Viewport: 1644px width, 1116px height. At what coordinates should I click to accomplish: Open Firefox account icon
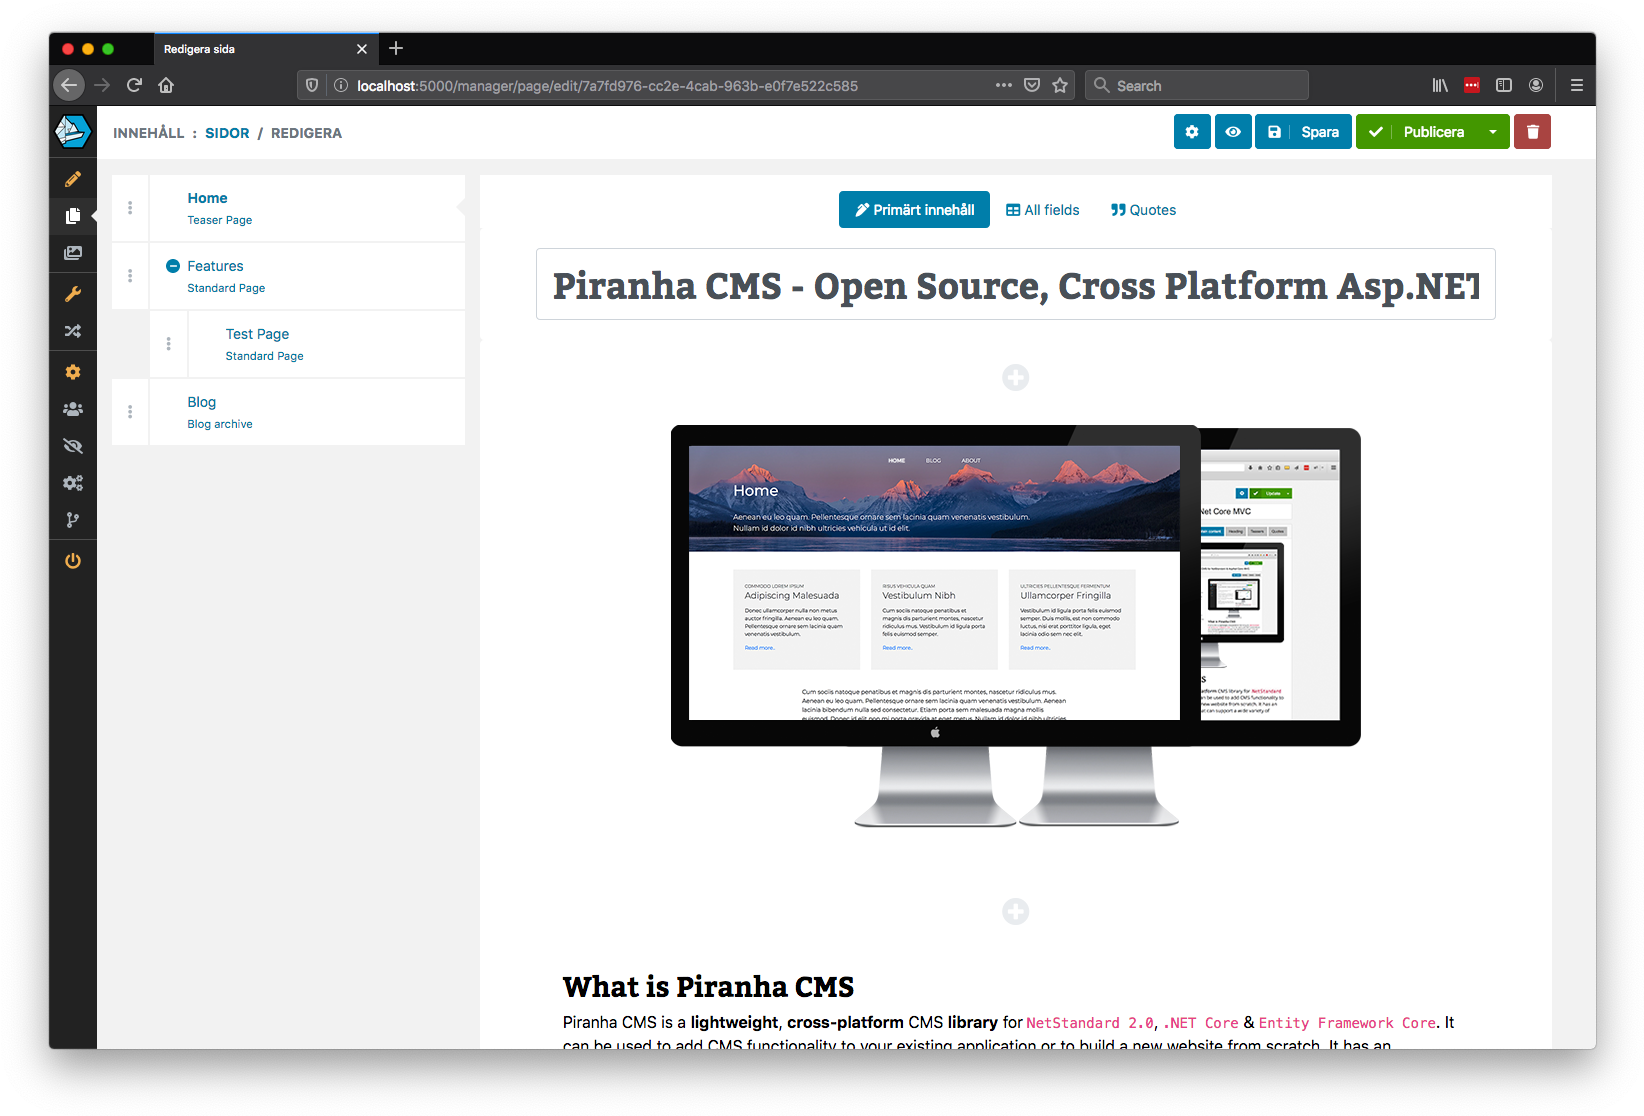tap(1536, 85)
